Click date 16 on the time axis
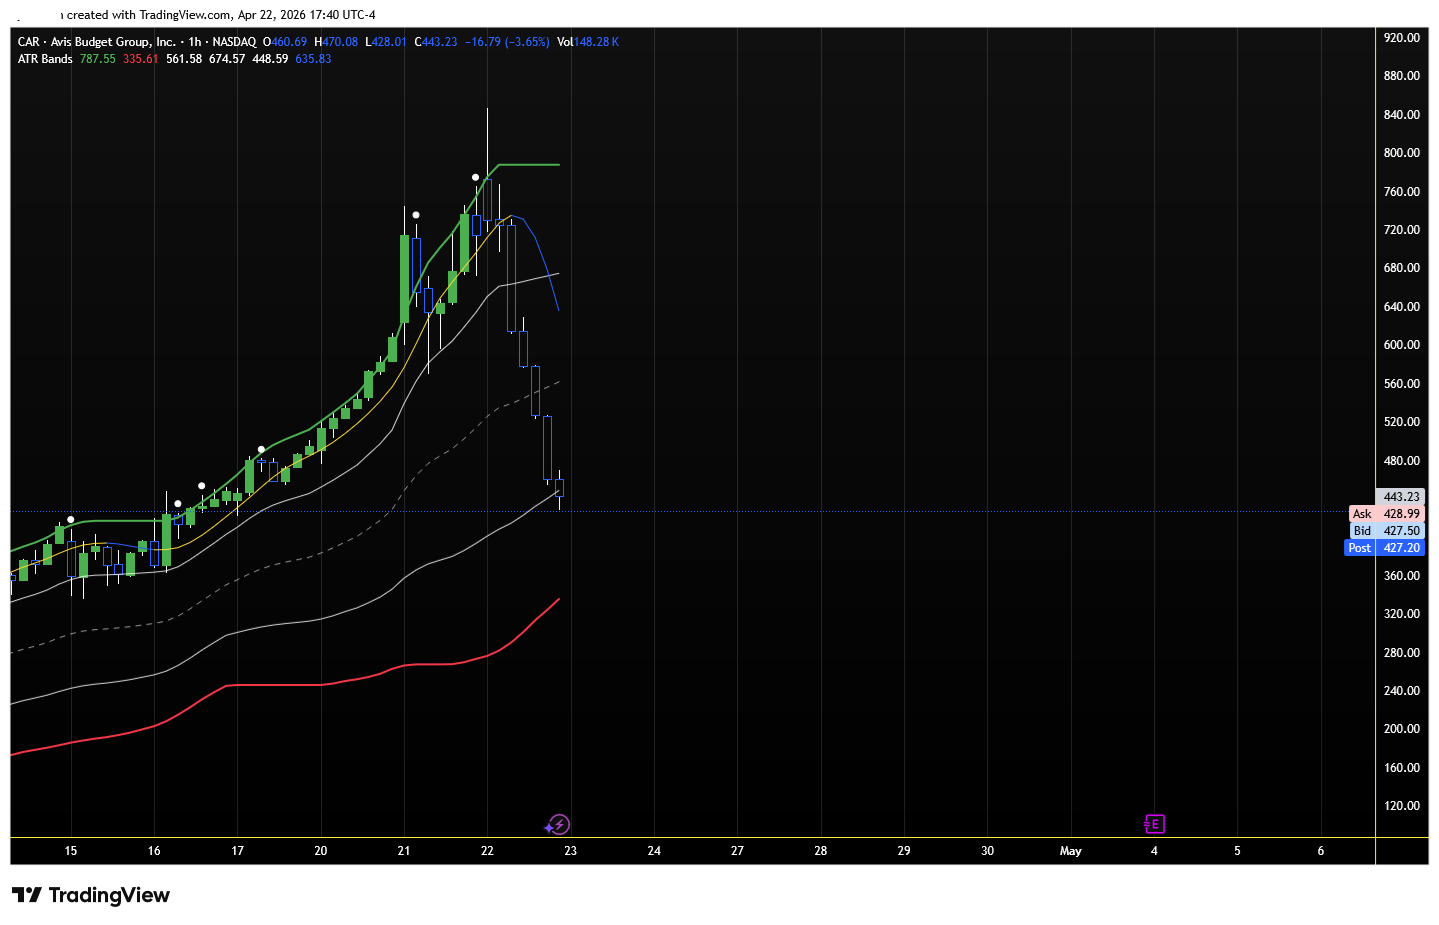The width and height of the screenshot is (1439, 925). (154, 851)
